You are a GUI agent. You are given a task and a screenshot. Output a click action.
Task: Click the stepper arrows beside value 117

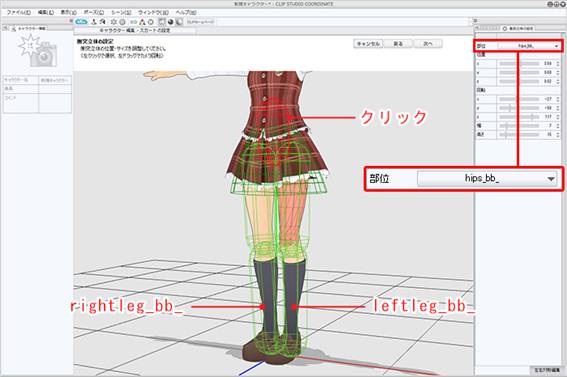click(x=557, y=117)
